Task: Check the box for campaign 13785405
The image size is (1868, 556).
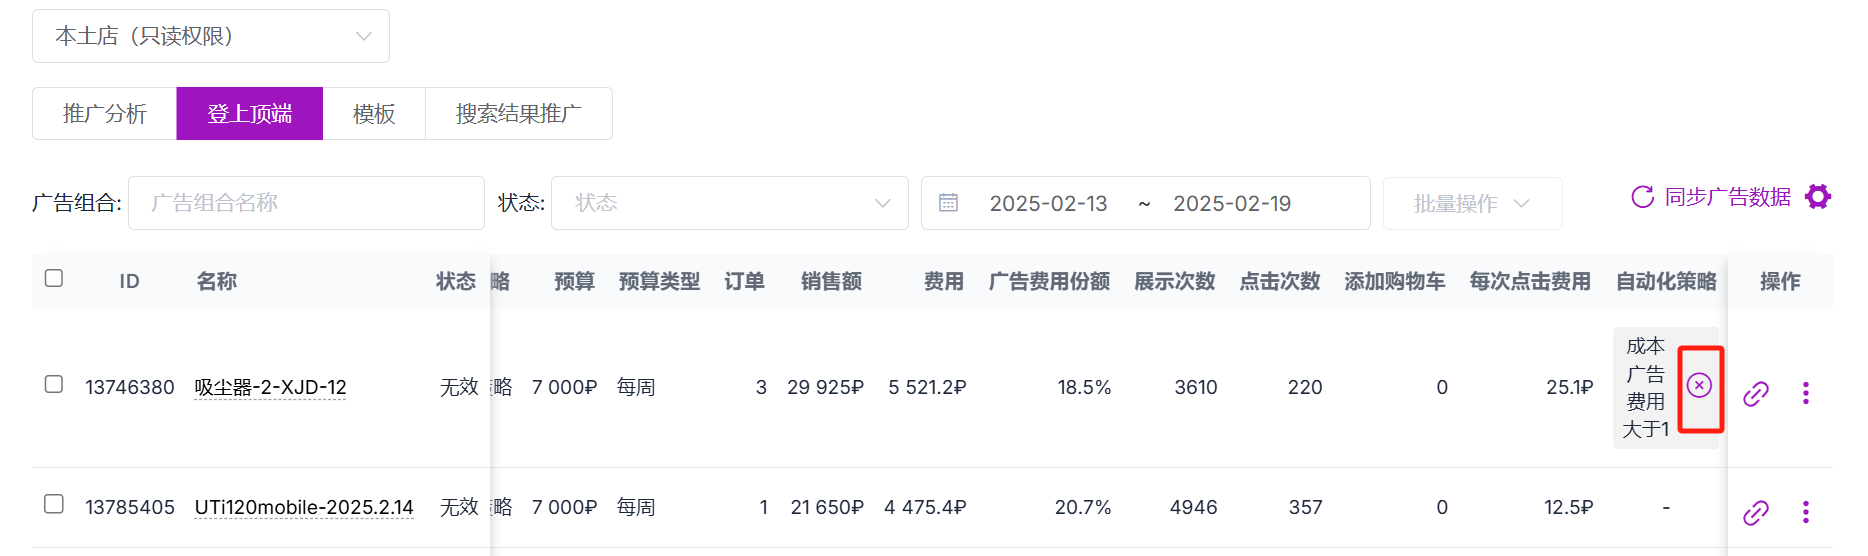Action: click(x=54, y=504)
